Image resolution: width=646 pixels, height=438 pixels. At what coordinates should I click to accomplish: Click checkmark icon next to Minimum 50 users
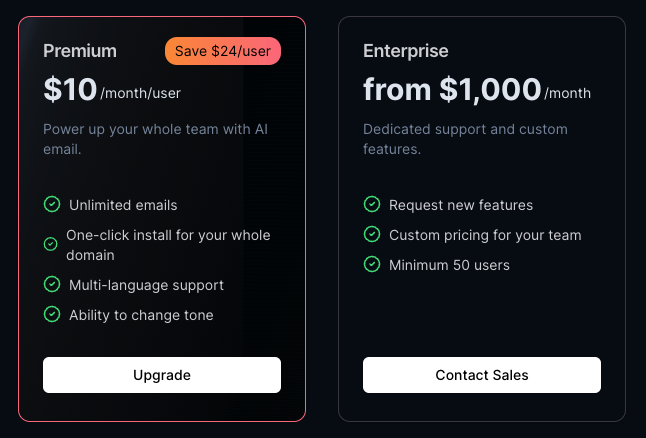point(372,264)
